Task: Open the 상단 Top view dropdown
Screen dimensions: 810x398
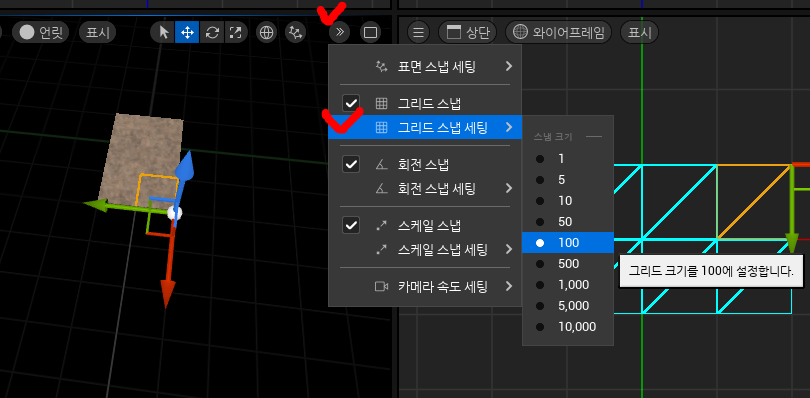Action: click(467, 33)
